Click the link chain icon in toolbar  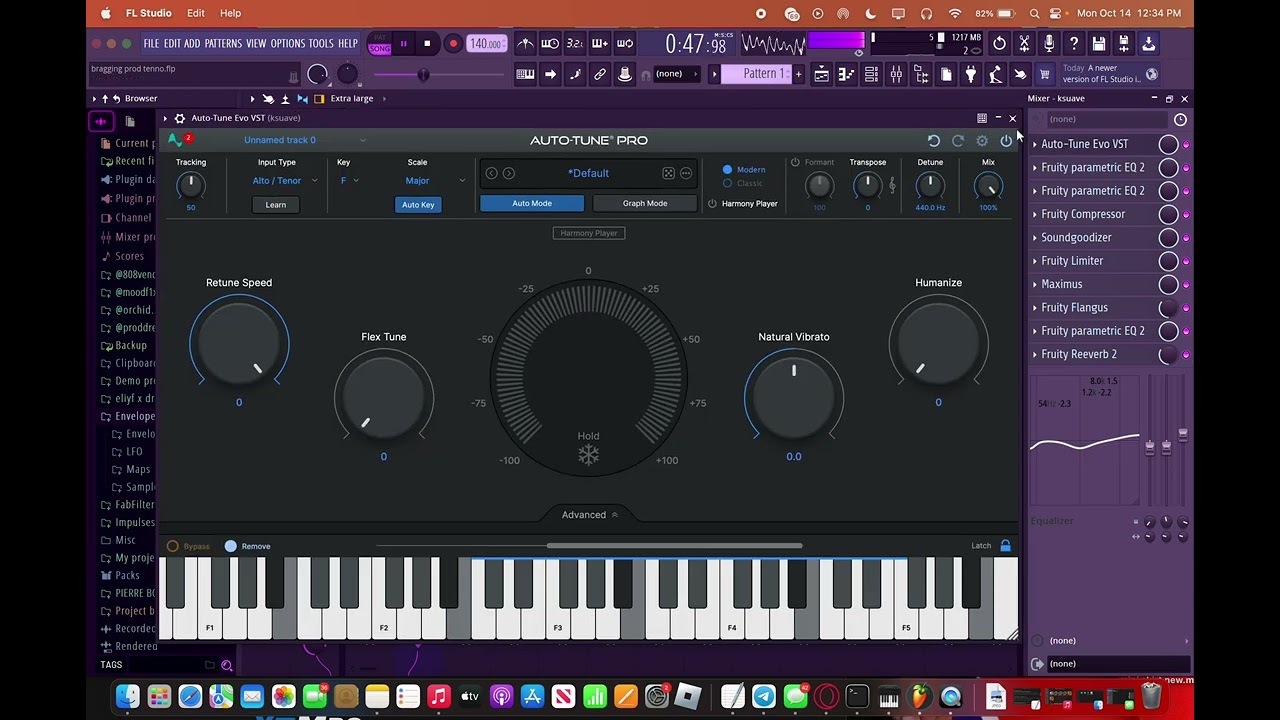click(x=600, y=74)
